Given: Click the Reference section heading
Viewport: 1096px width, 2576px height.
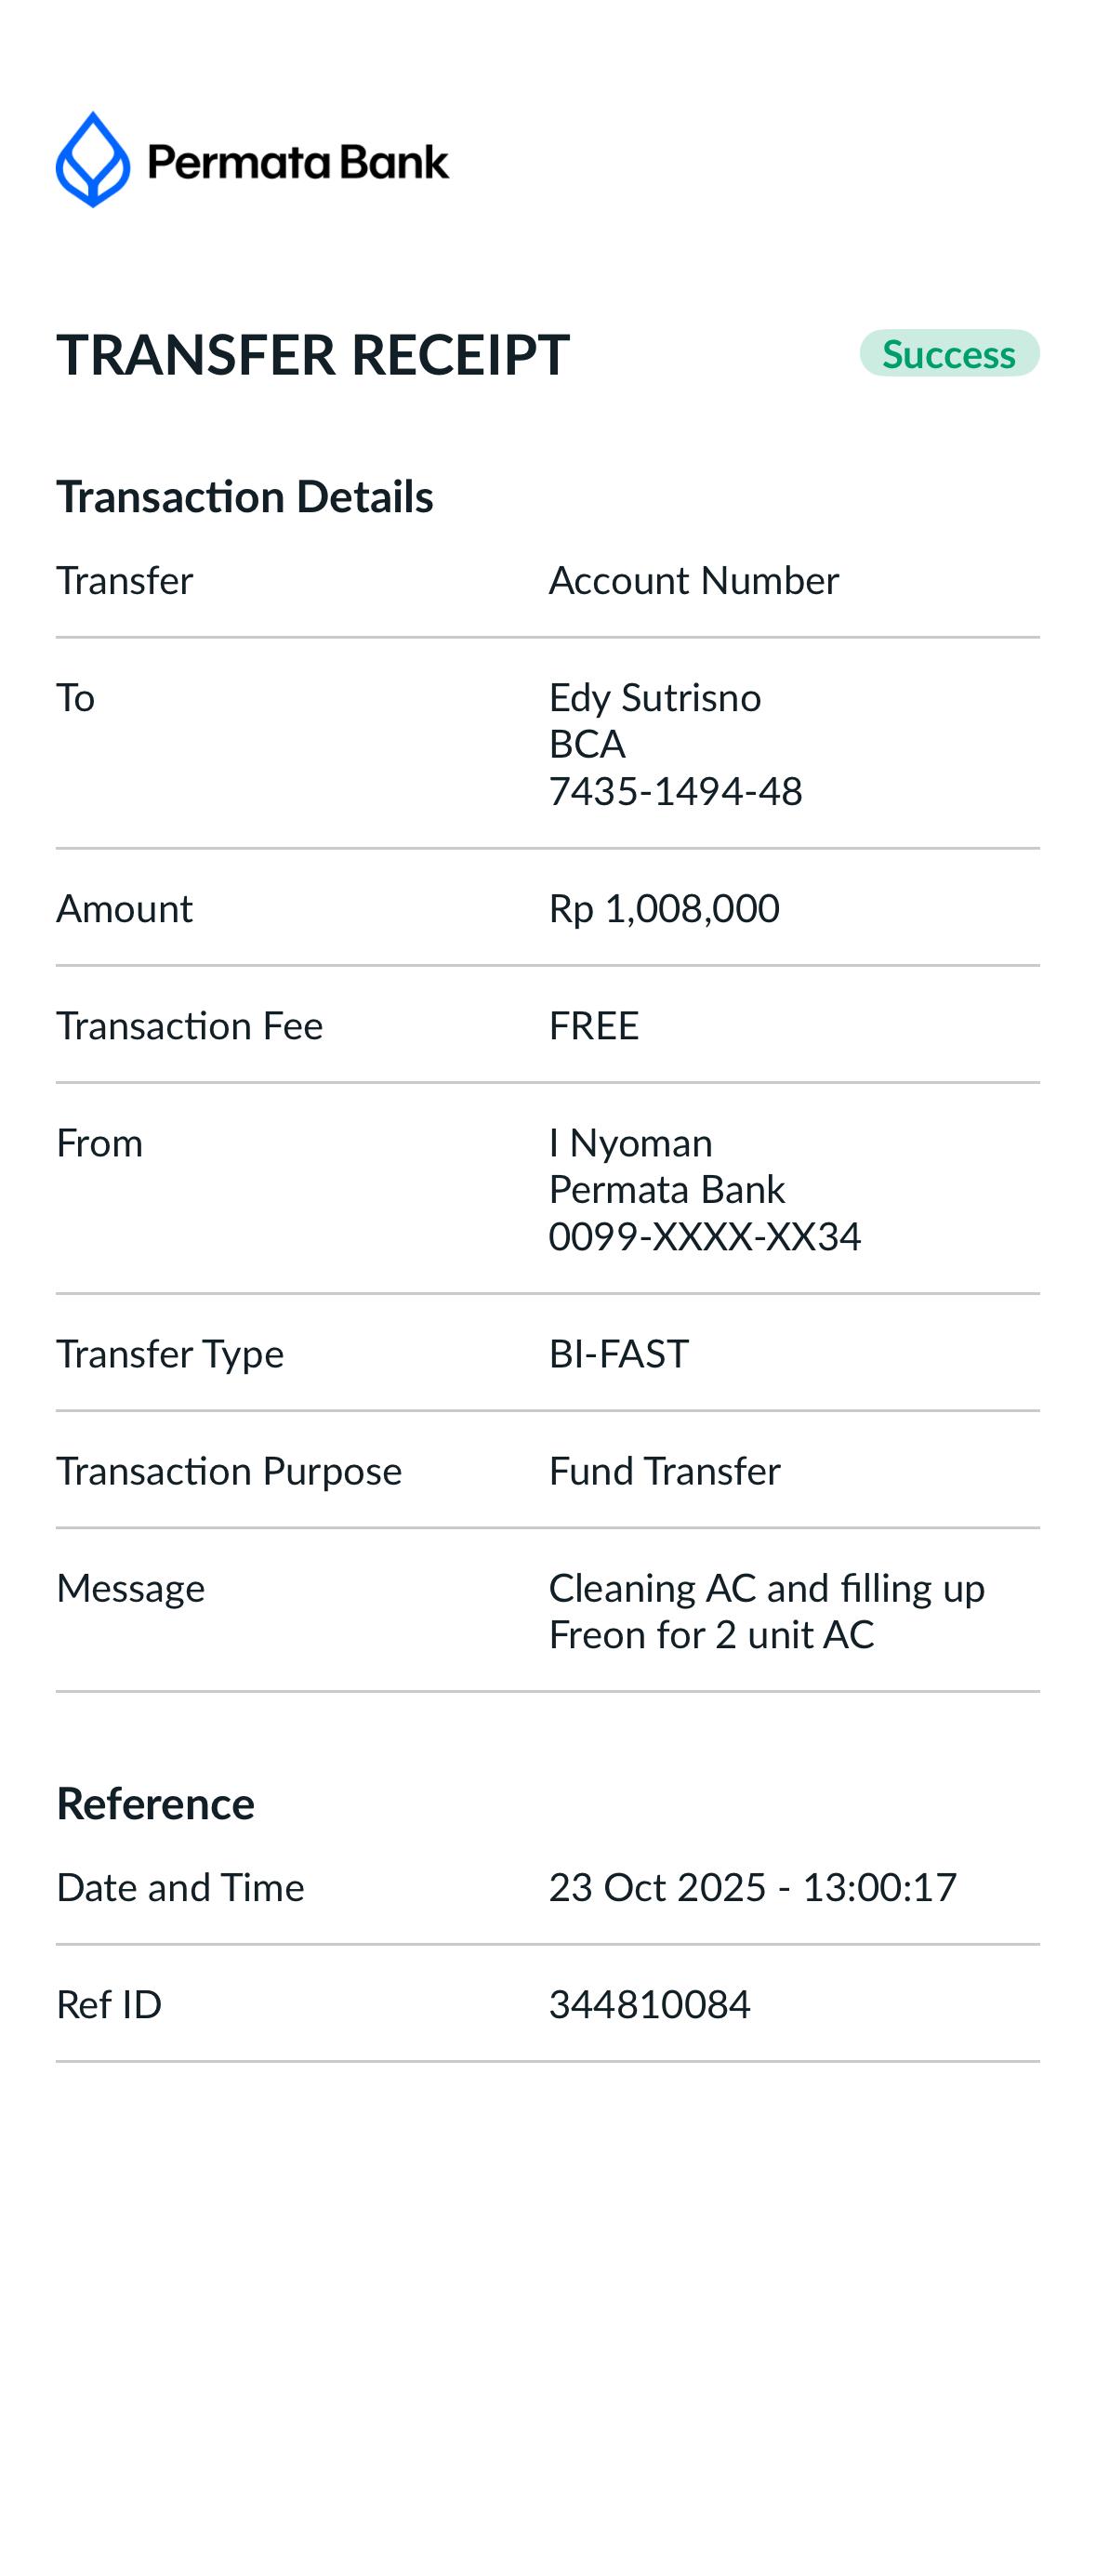Looking at the screenshot, I should [x=156, y=1804].
